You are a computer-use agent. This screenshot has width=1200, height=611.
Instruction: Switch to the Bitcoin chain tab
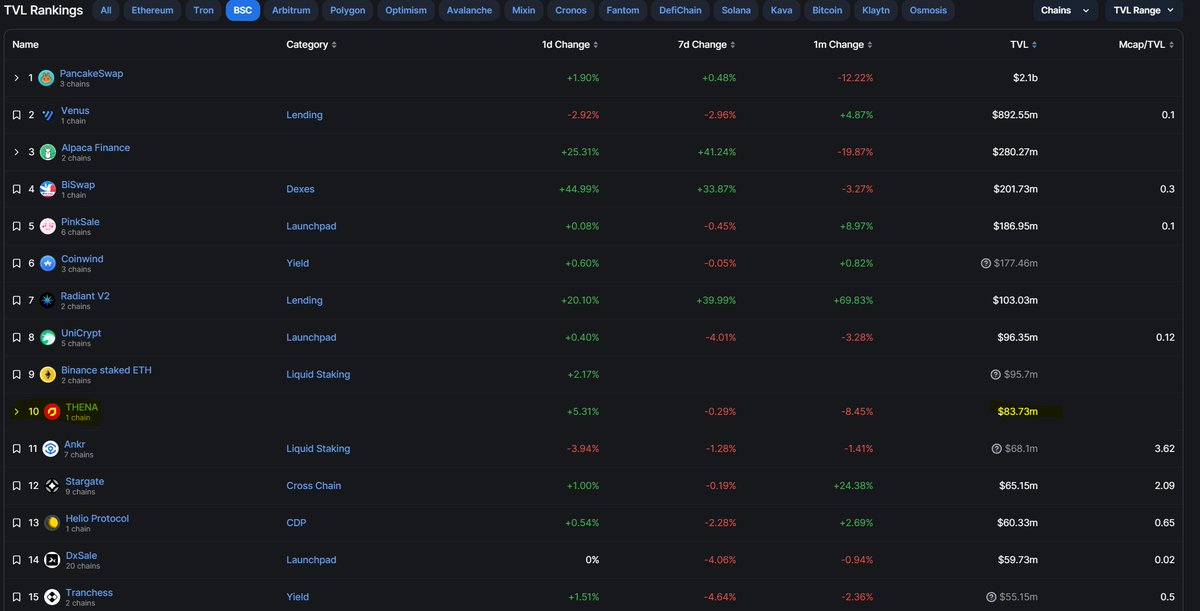pyautogui.click(x=827, y=11)
